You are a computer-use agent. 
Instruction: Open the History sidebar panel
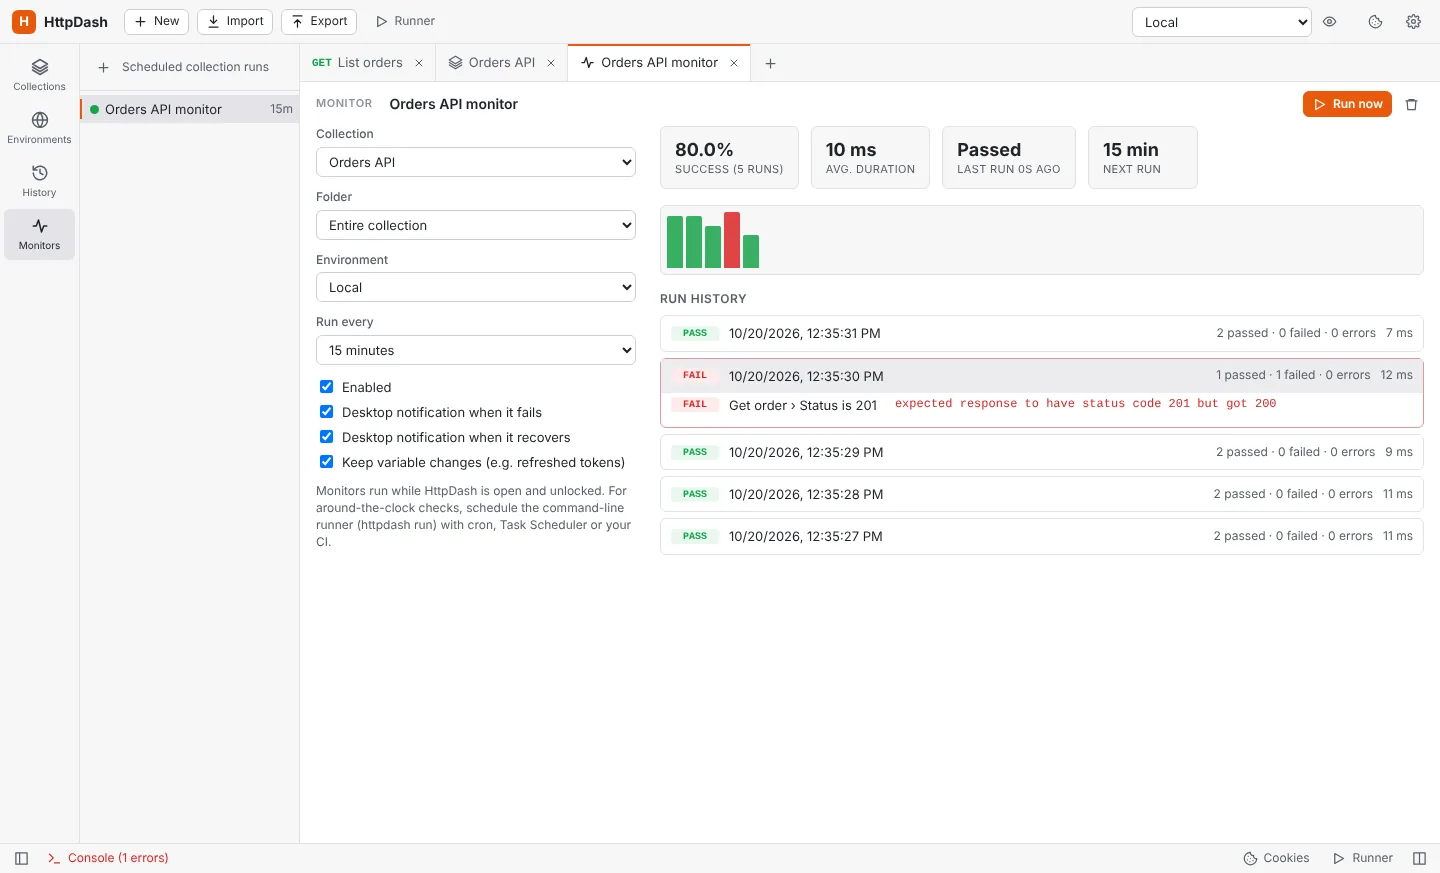39,181
